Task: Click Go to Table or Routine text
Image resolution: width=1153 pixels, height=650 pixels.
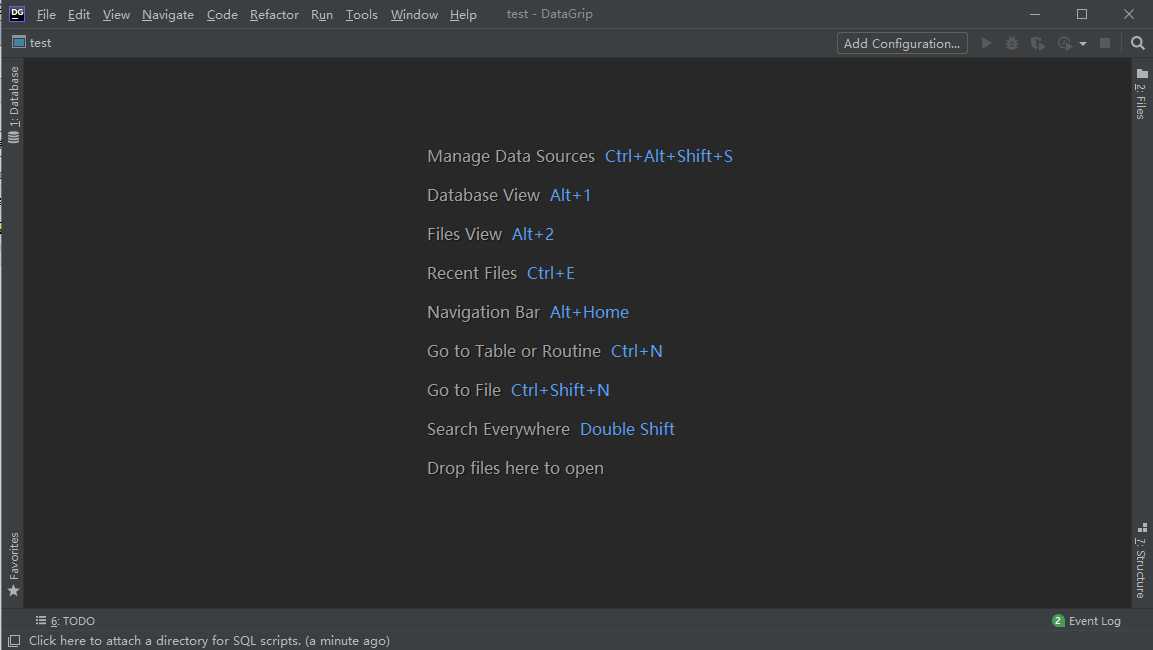Action: 513,351
